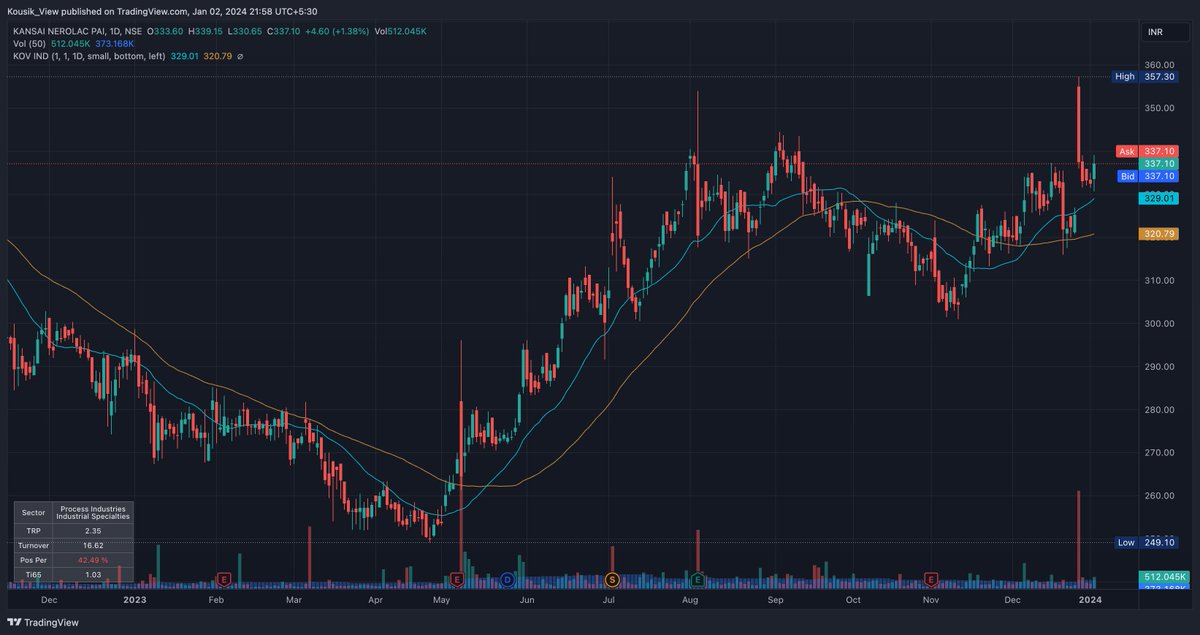Screen dimensions: 1200x635
Task: Click the green 512.045K volume axis label
Action: pos(1164,577)
